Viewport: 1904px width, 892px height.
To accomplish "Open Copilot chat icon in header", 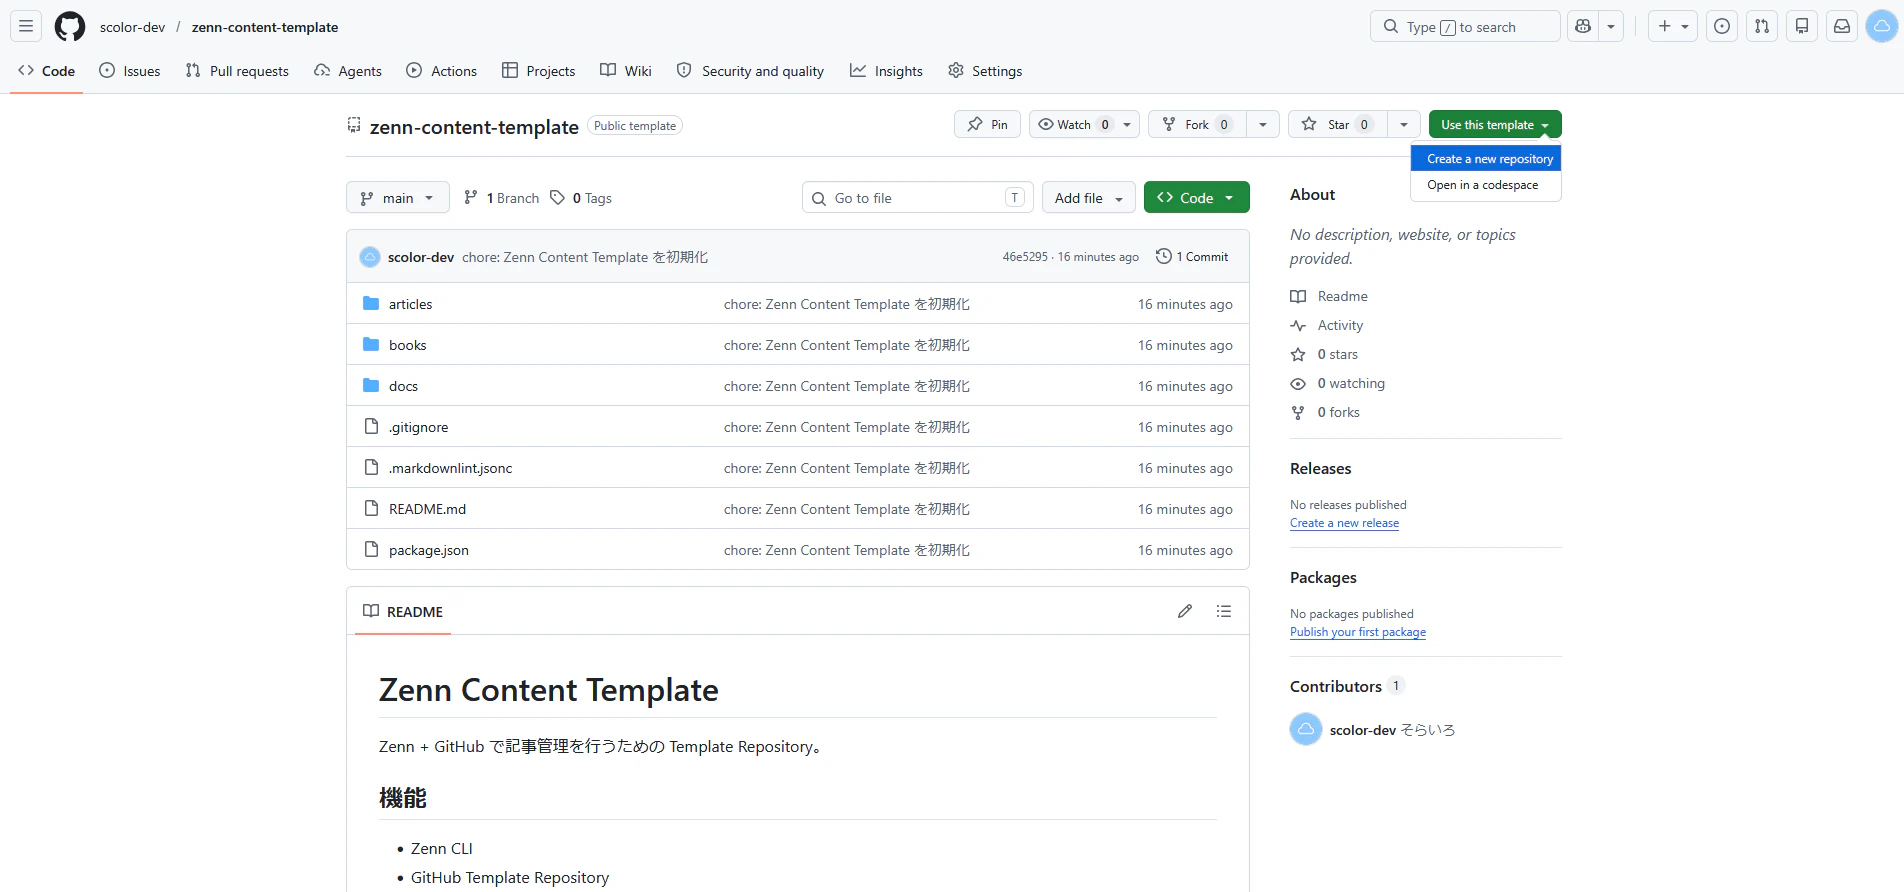I will point(1583,26).
